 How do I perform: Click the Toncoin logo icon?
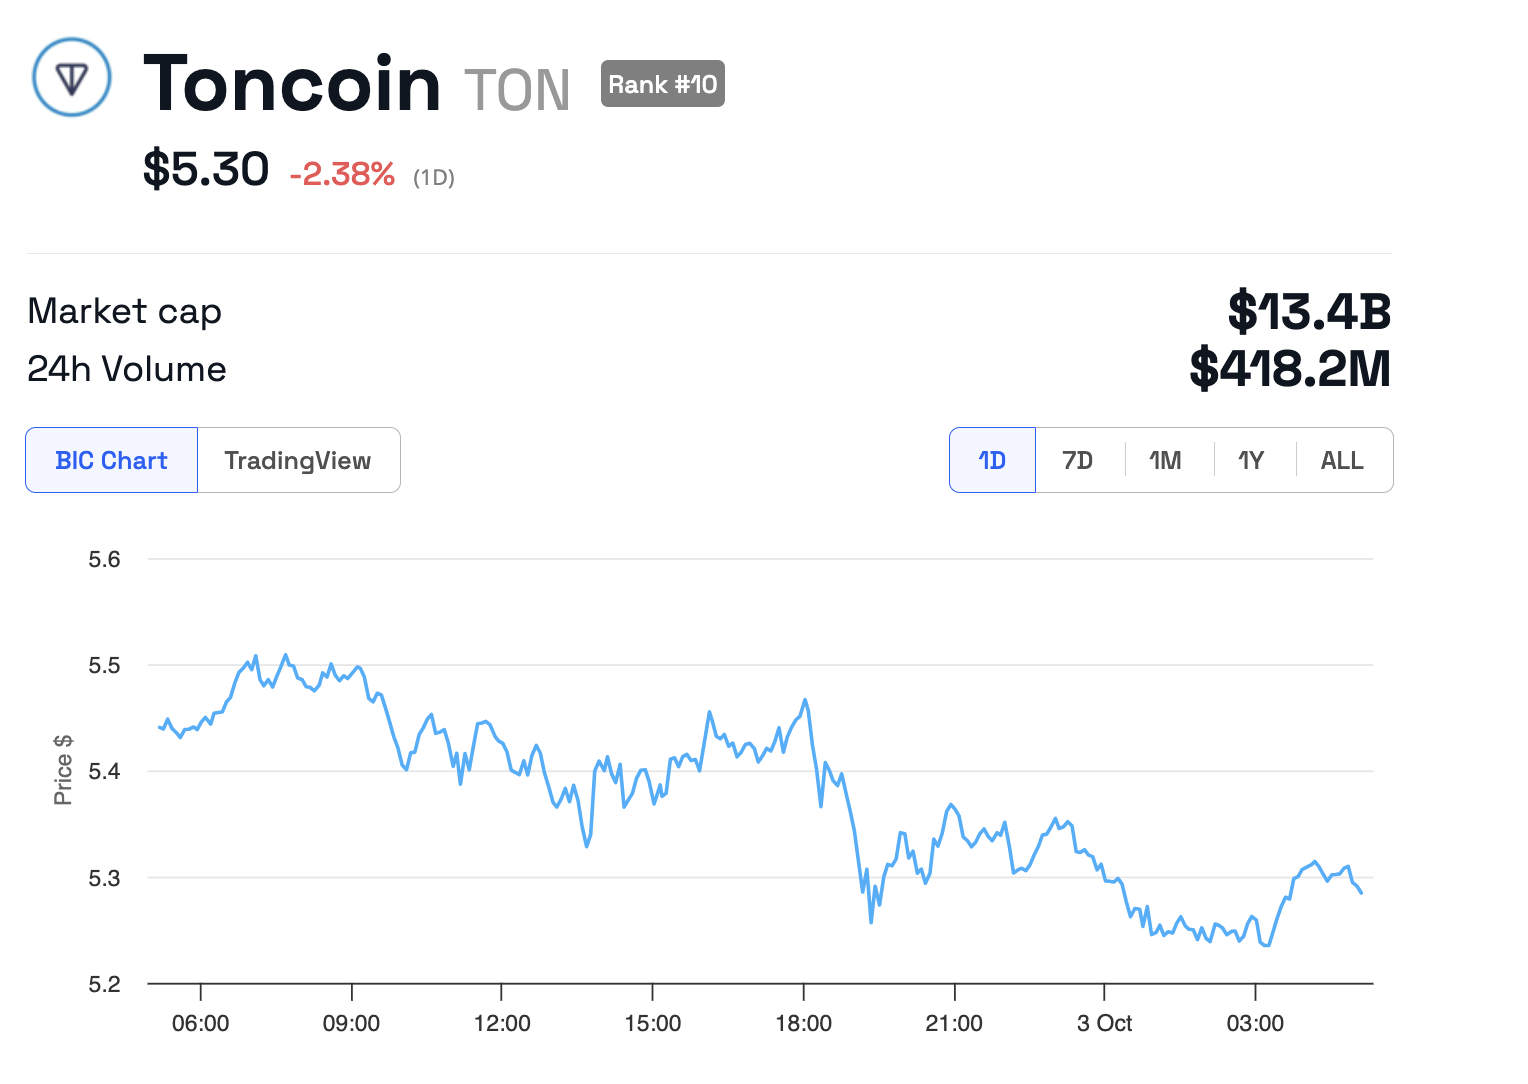click(72, 78)
